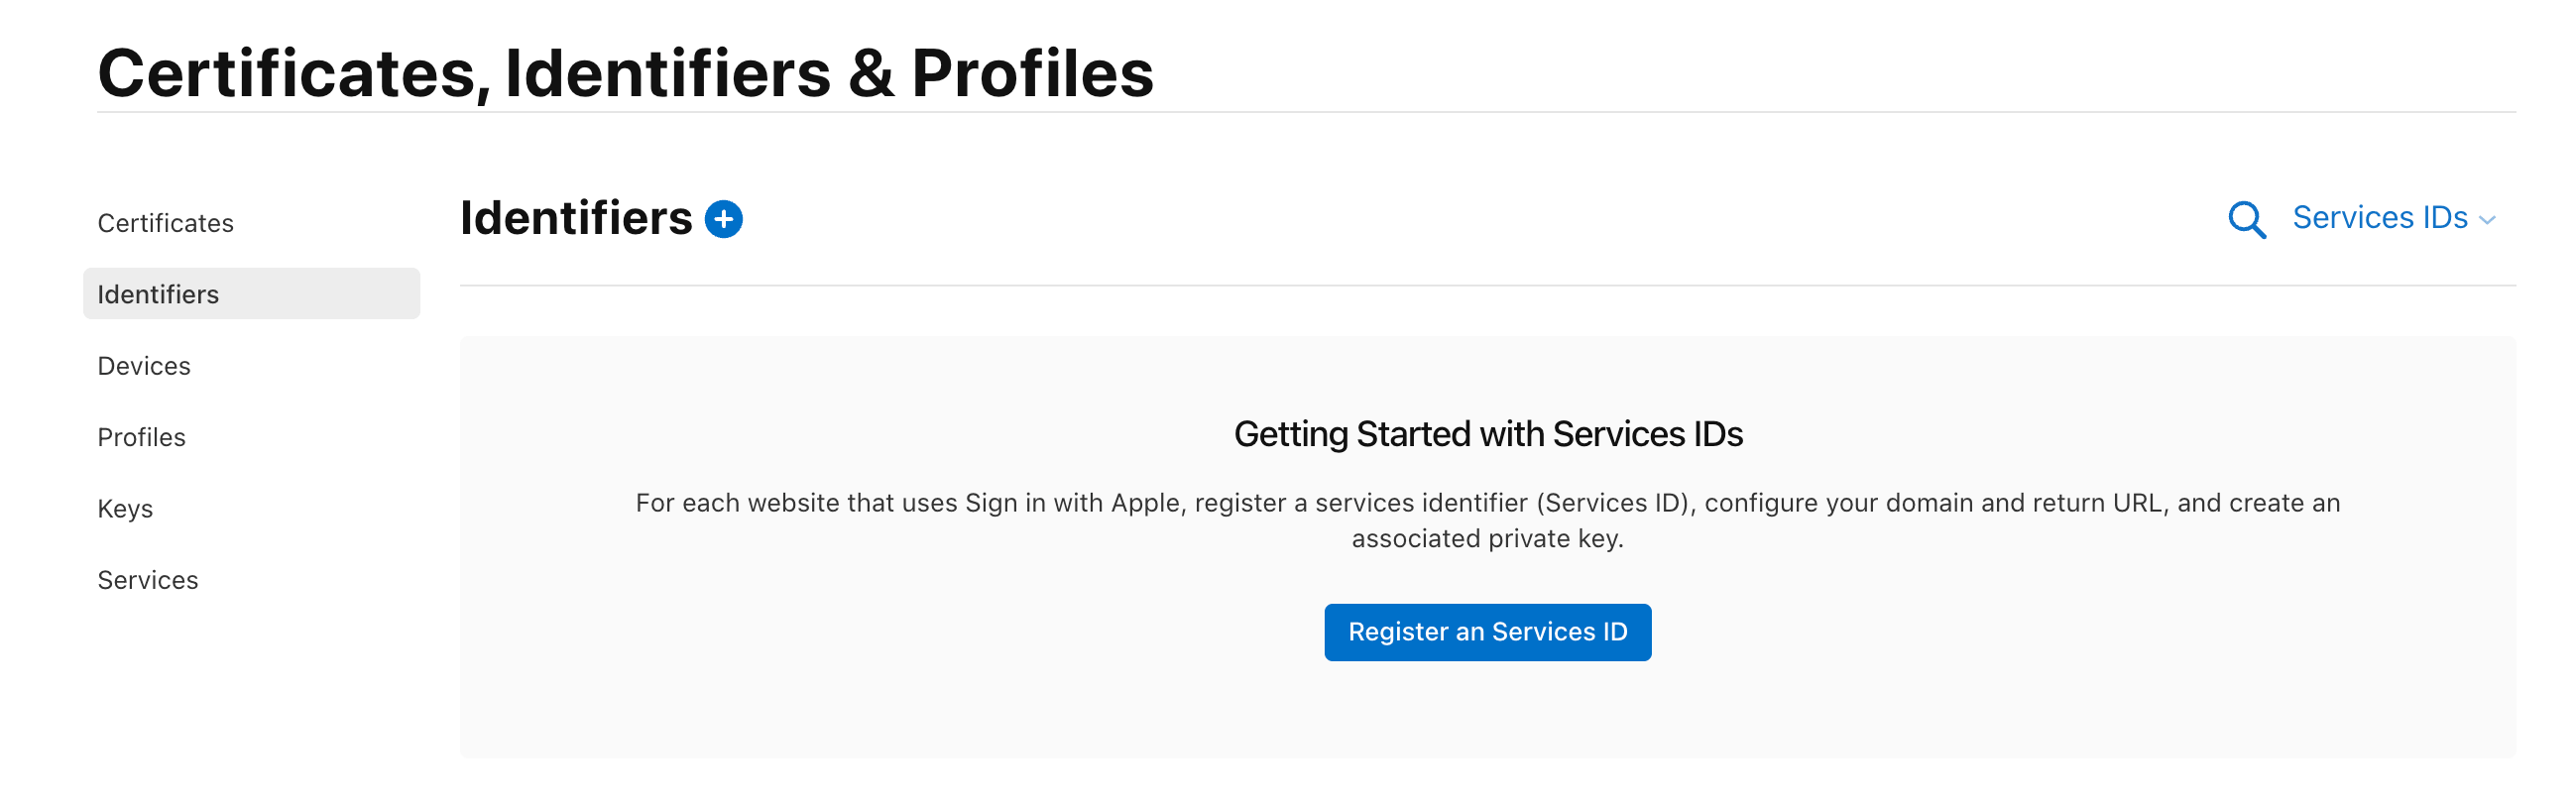The width and height of the screenshot is (2576, 807).
Task: Click the description paragraph about Sign in with Apple
Action: 1487,520
